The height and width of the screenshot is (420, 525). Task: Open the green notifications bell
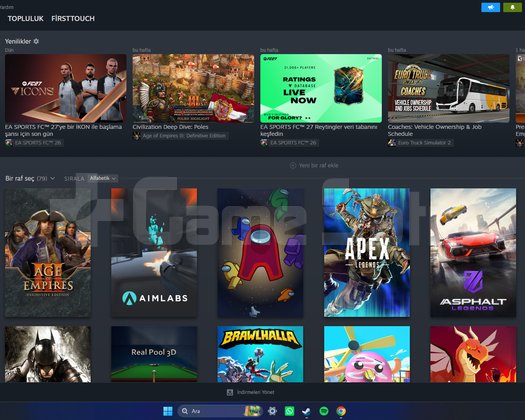pos(512,7)
